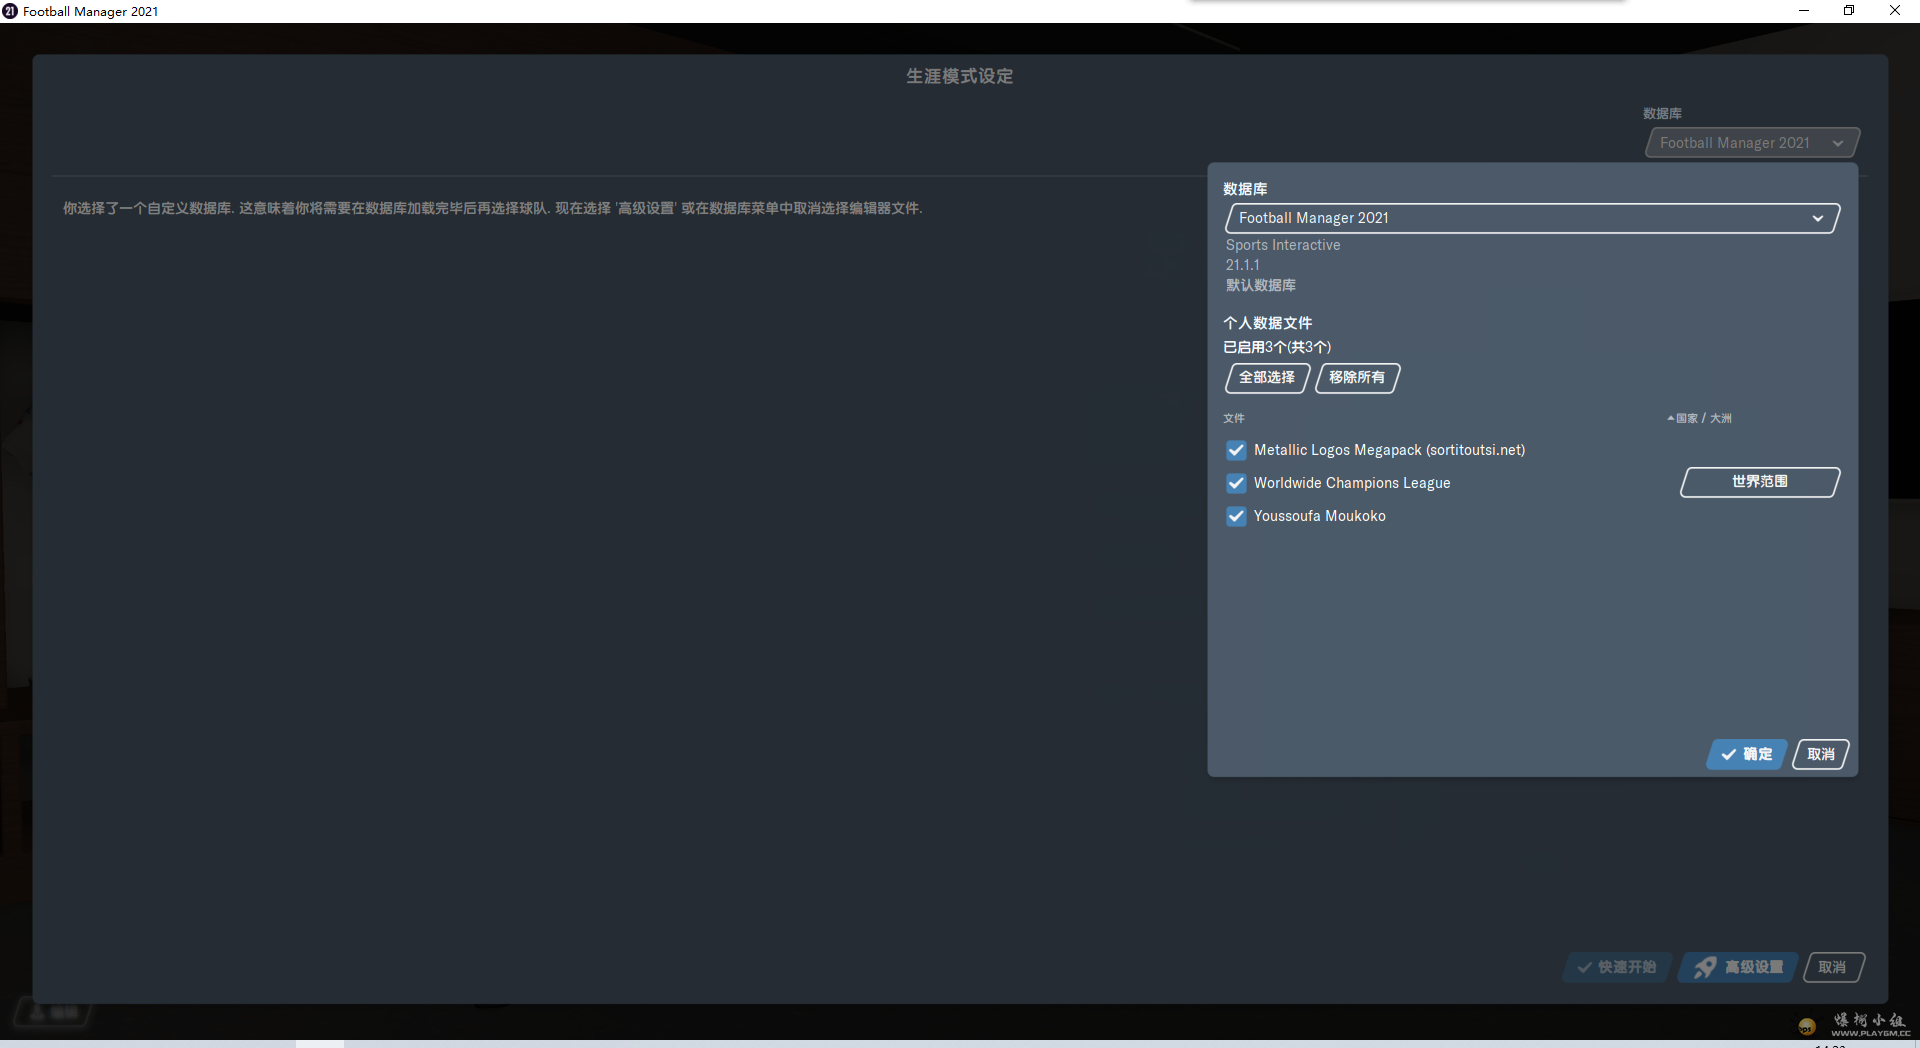Select 'Metallic Logos Megapack (sortitoutsi.net)' text
The width and height of the screenshot is (1920, 1048).
pyautogui.click(x=1390, y=450)
